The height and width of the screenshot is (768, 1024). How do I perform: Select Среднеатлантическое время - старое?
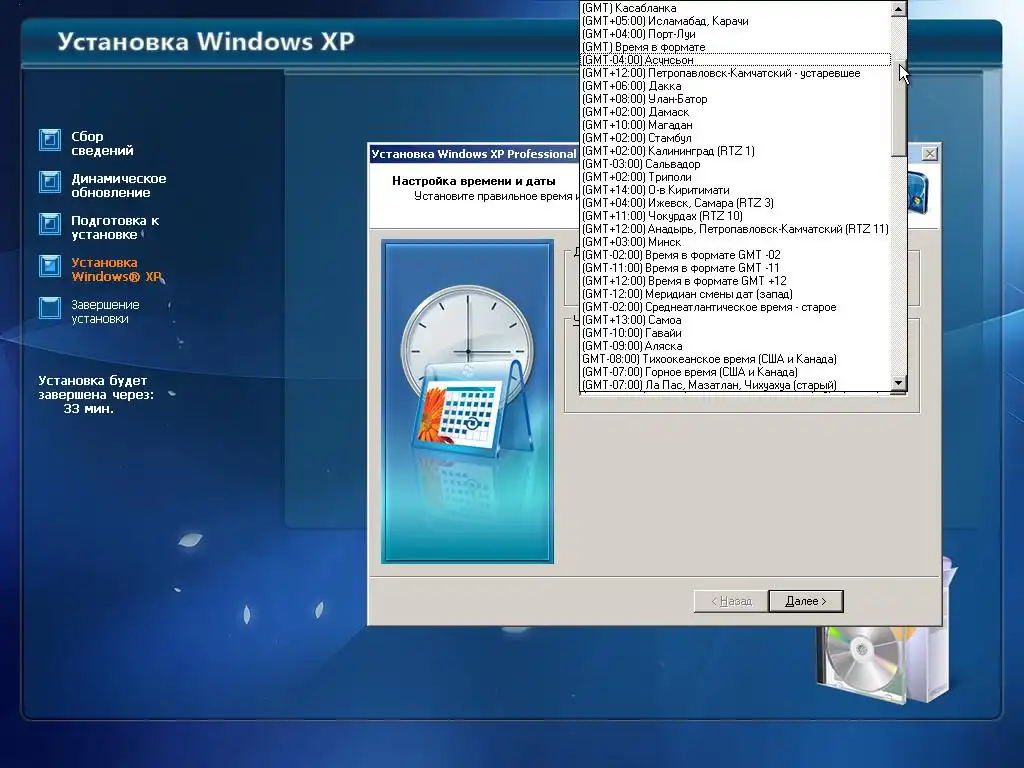pos(735,307)
